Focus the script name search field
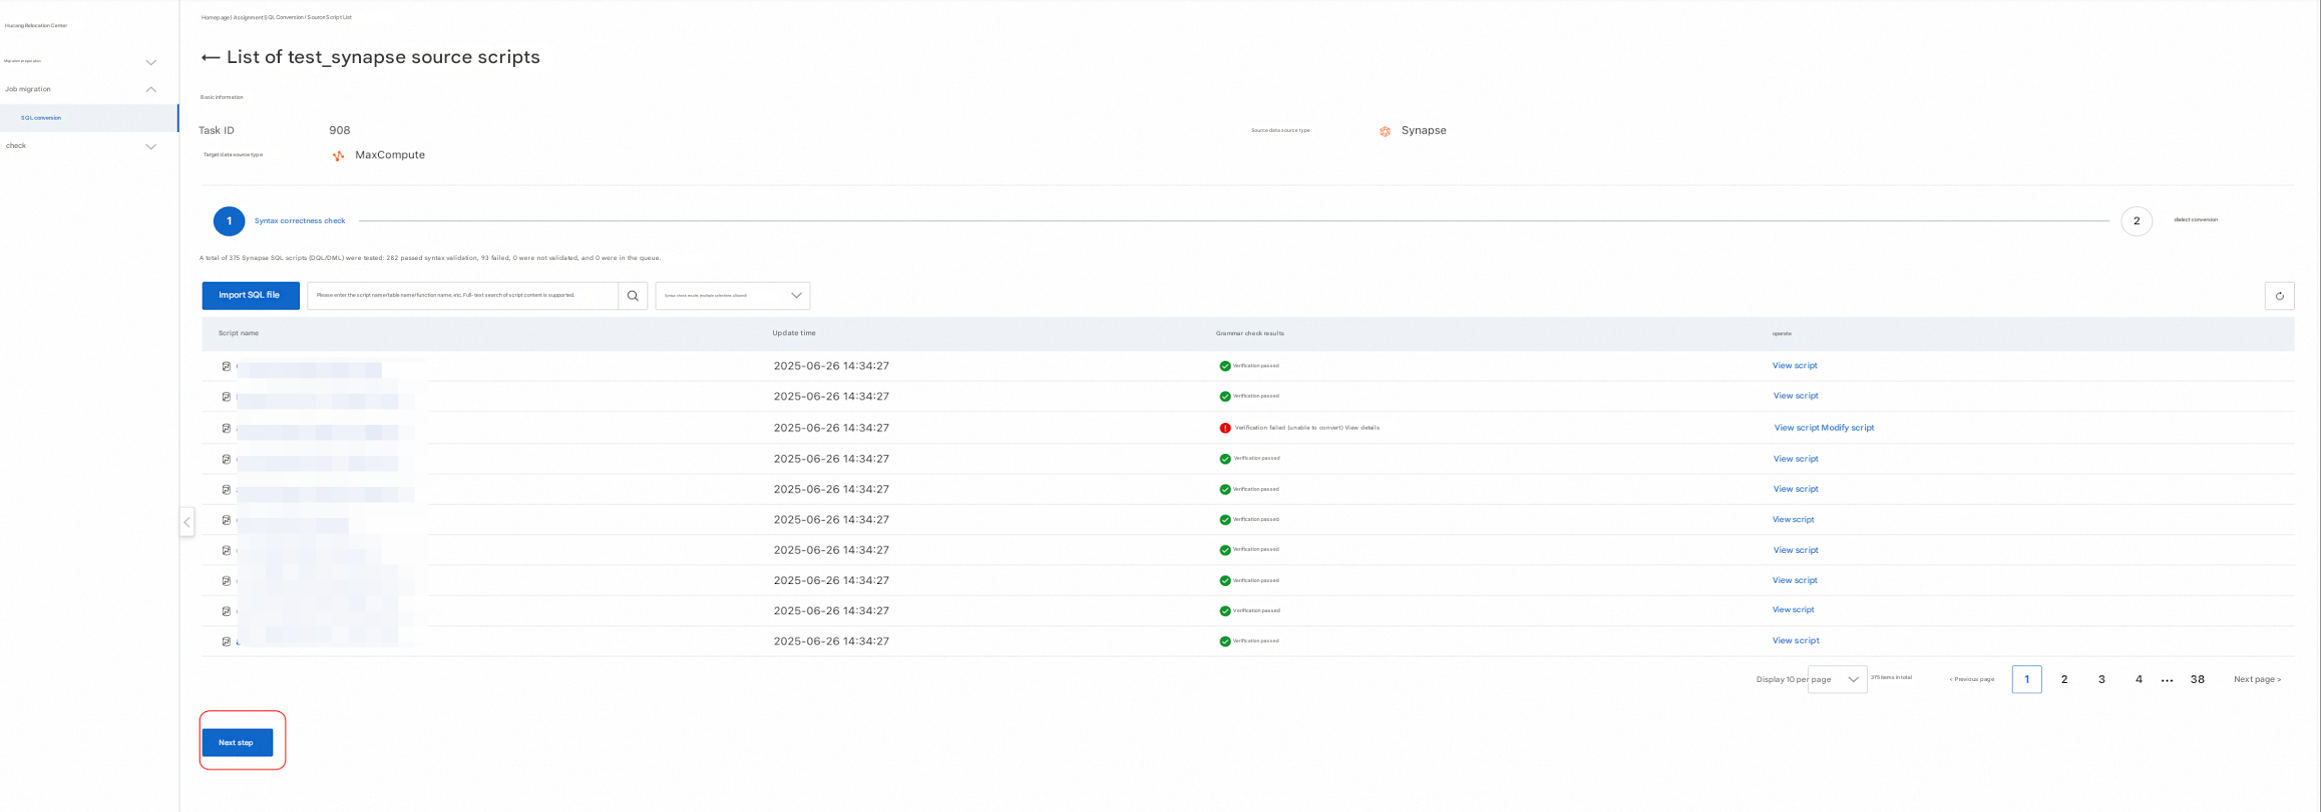The width and height of the screenshot is (2322, 812). pos(462,296)
